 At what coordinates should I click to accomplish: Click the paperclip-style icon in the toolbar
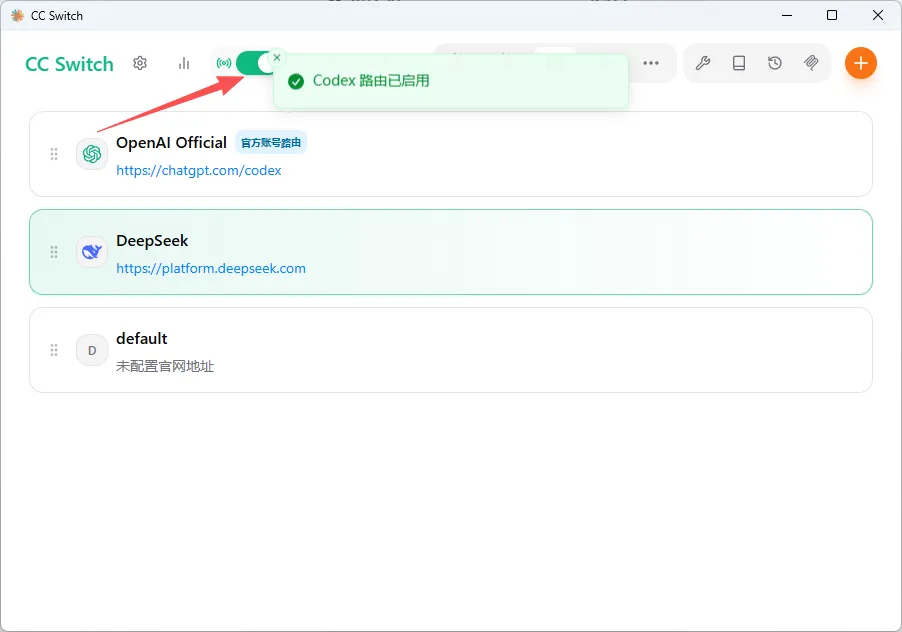[x=811, y=63]
